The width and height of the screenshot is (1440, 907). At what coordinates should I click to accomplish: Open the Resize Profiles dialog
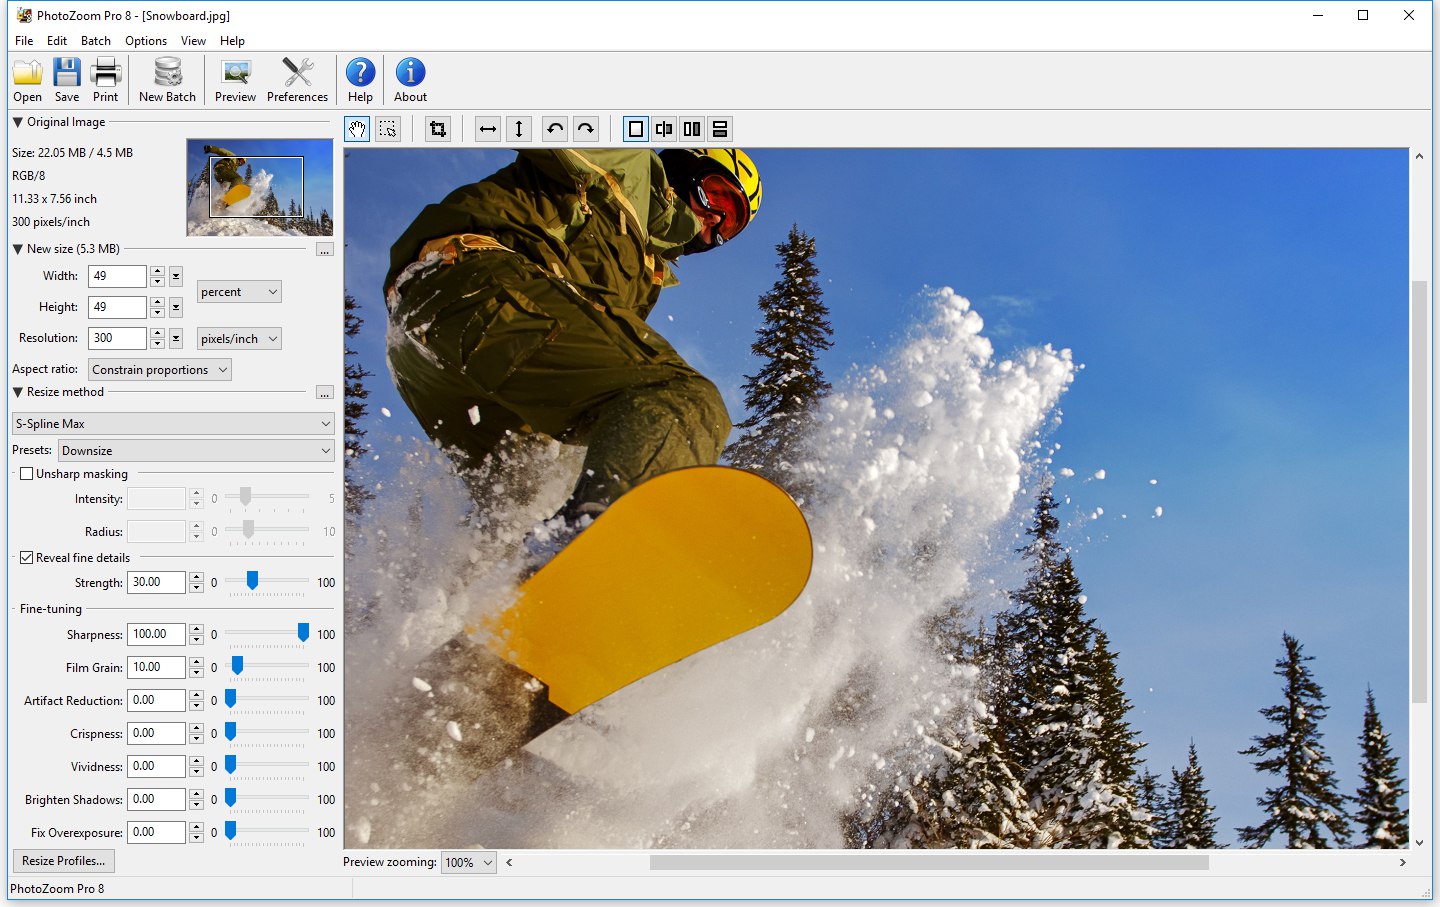click(x=63, y=860)
